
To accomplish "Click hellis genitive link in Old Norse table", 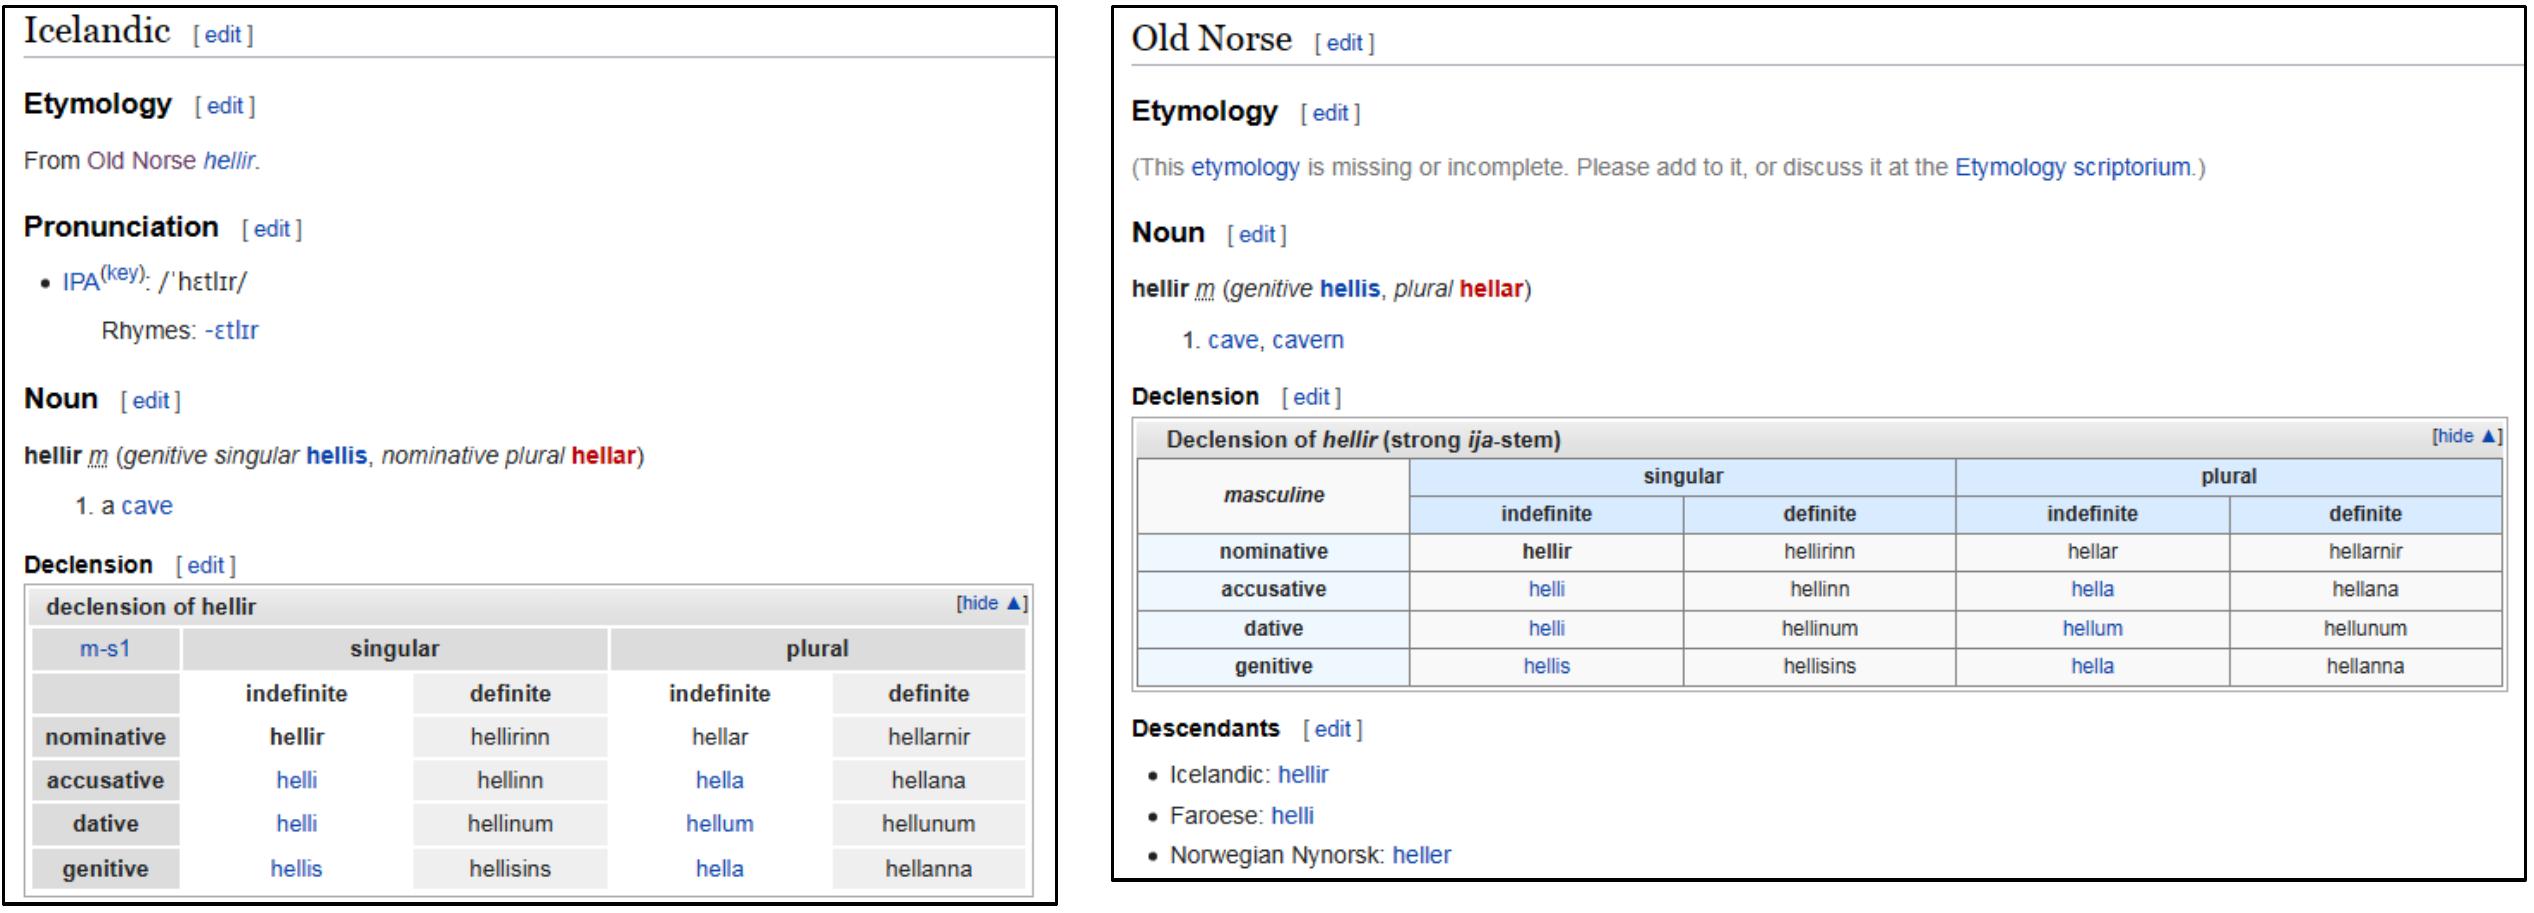I will 1547,665.
